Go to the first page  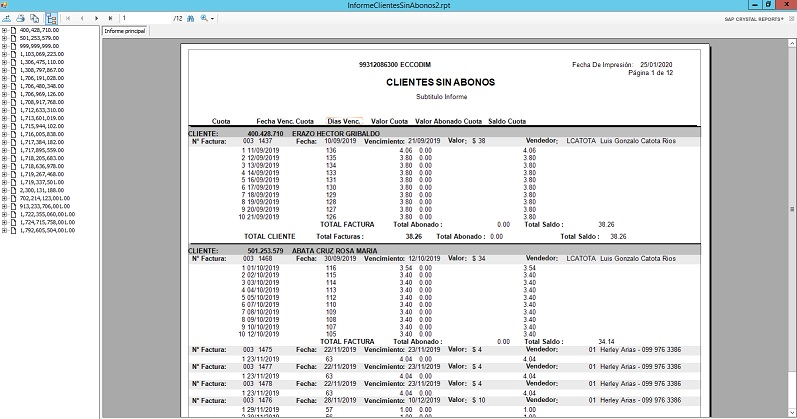click(68, 18)
